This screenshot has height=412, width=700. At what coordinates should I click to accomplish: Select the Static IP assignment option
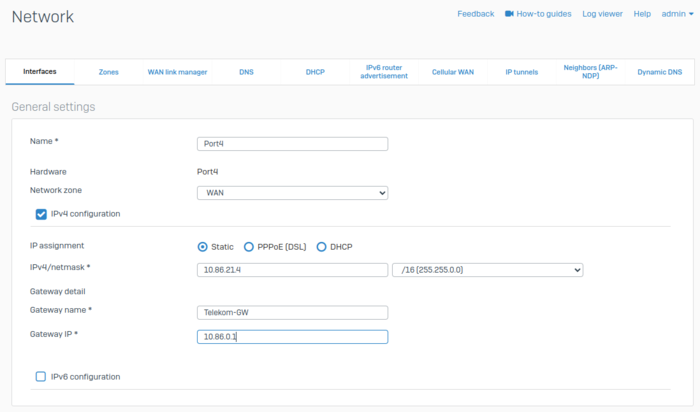(203, 247)
